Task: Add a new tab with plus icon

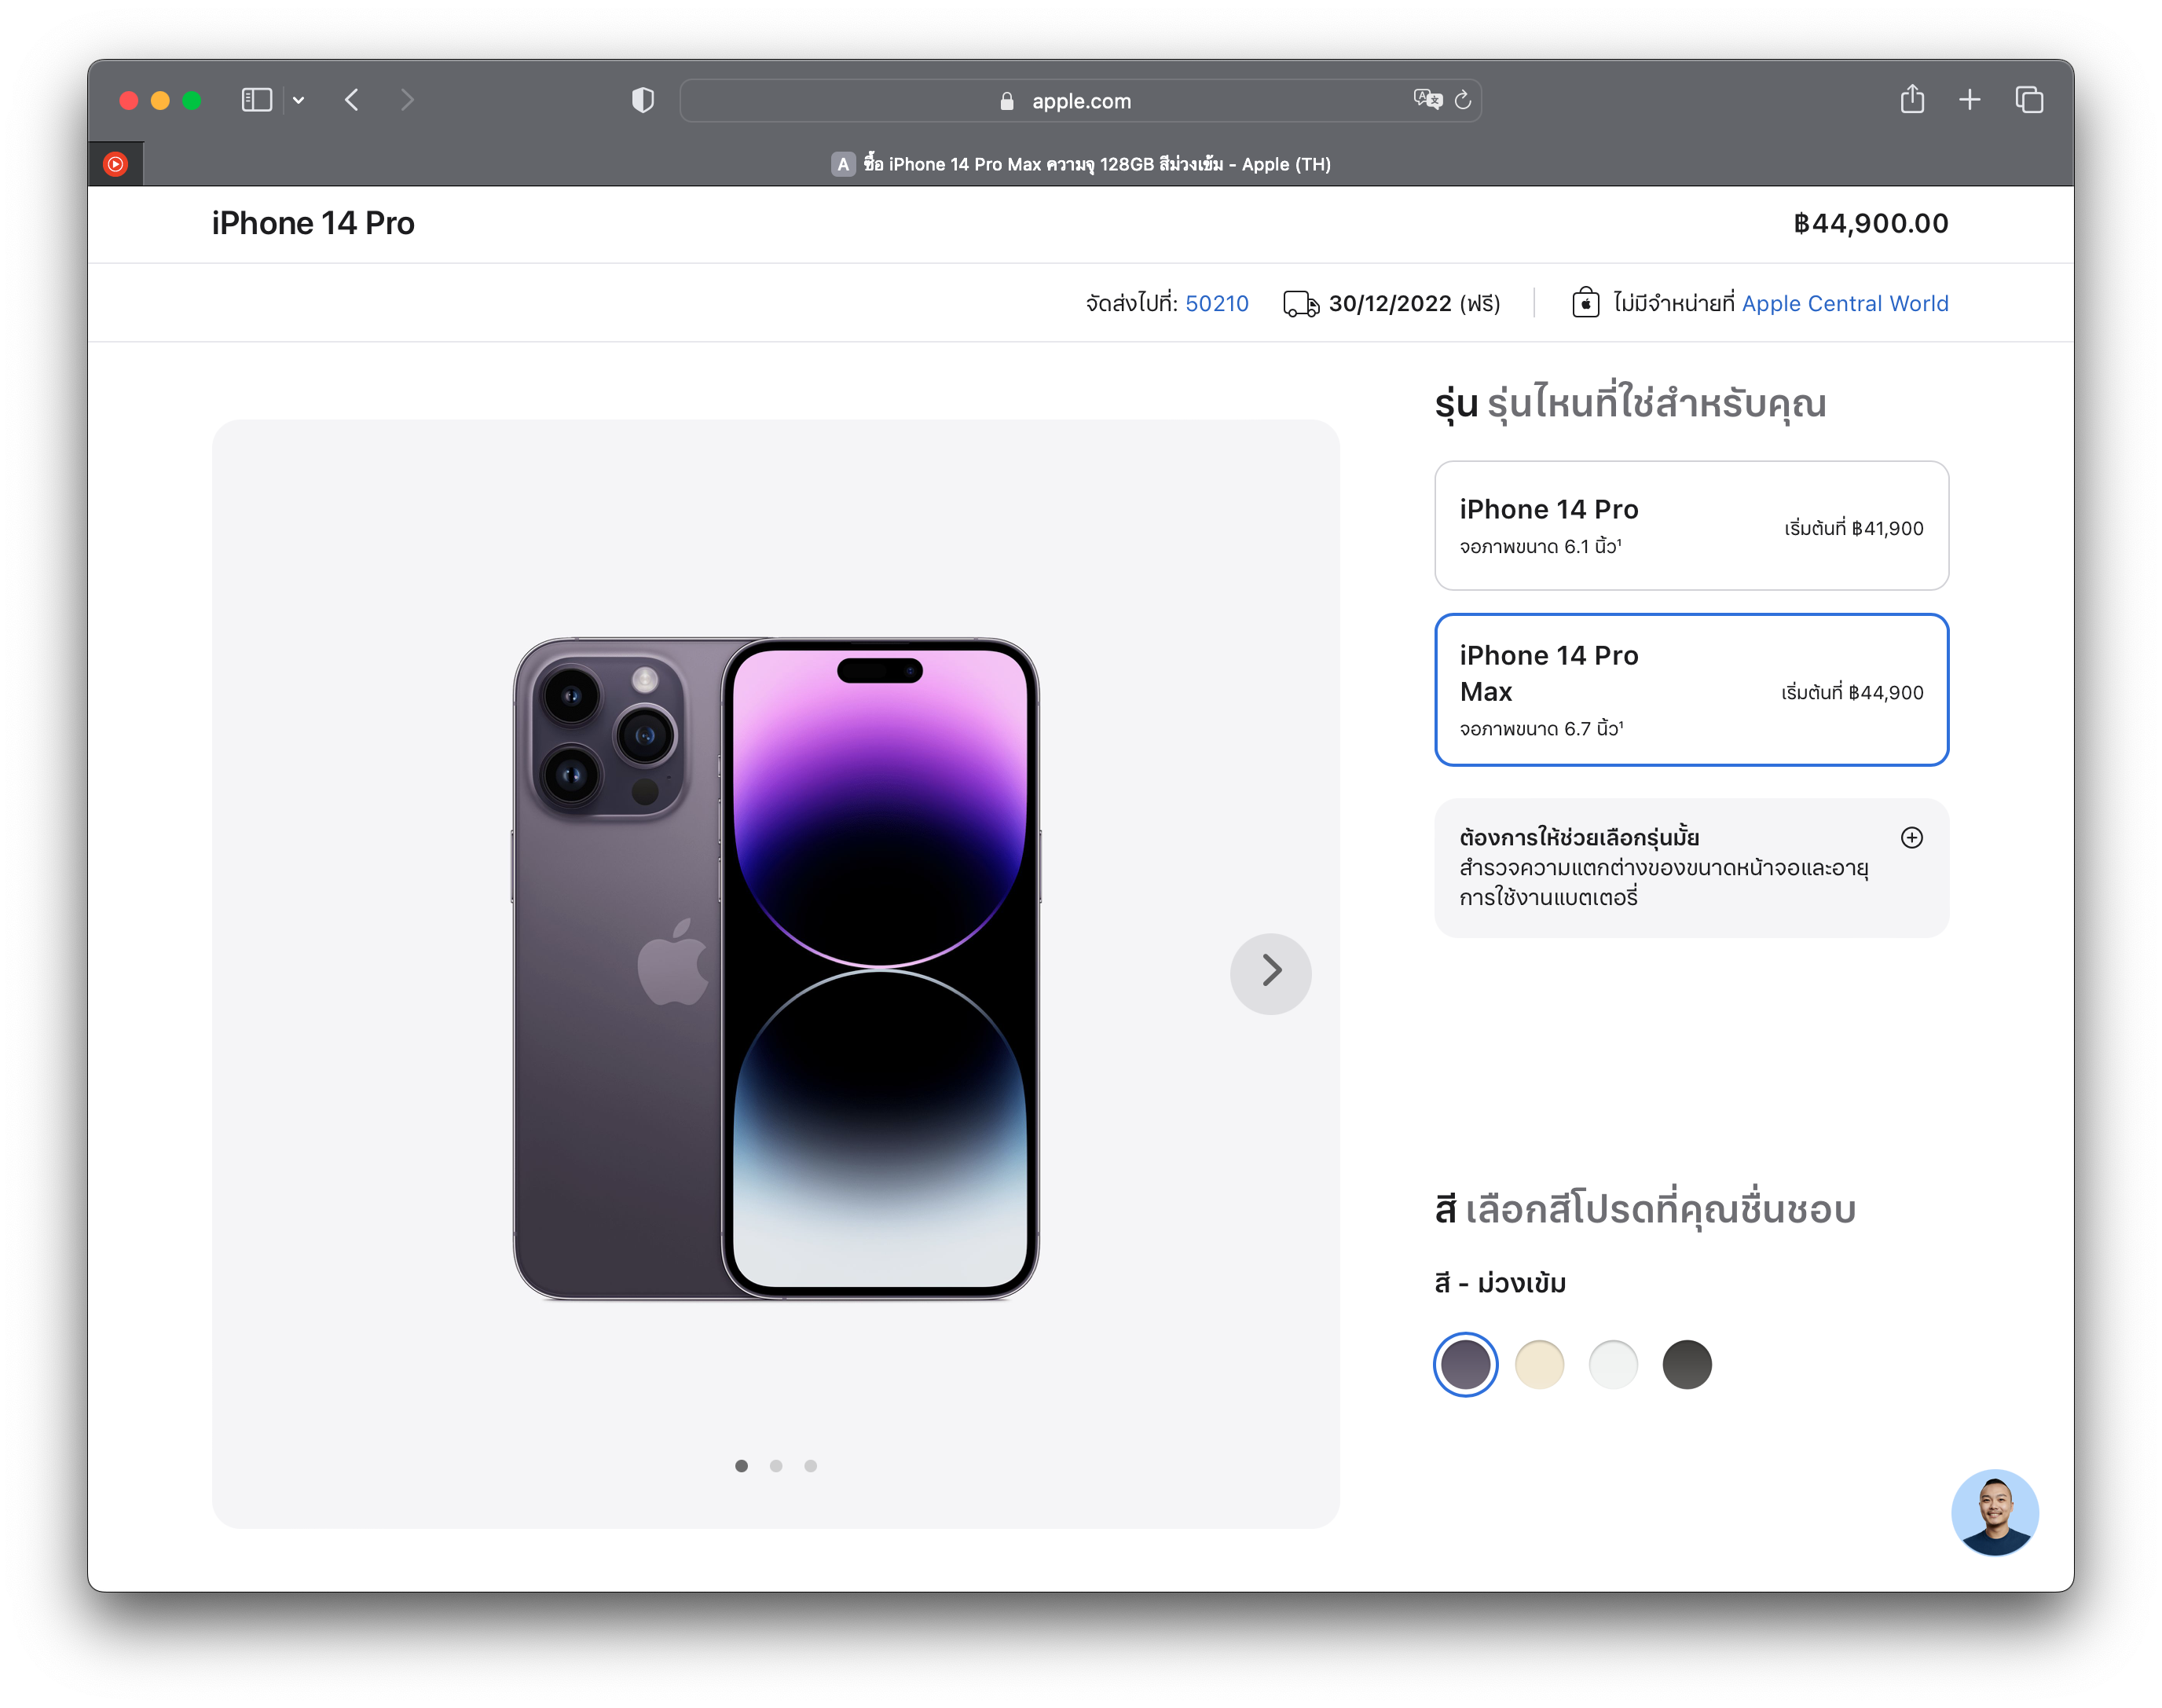Action: coord(1970,100)
